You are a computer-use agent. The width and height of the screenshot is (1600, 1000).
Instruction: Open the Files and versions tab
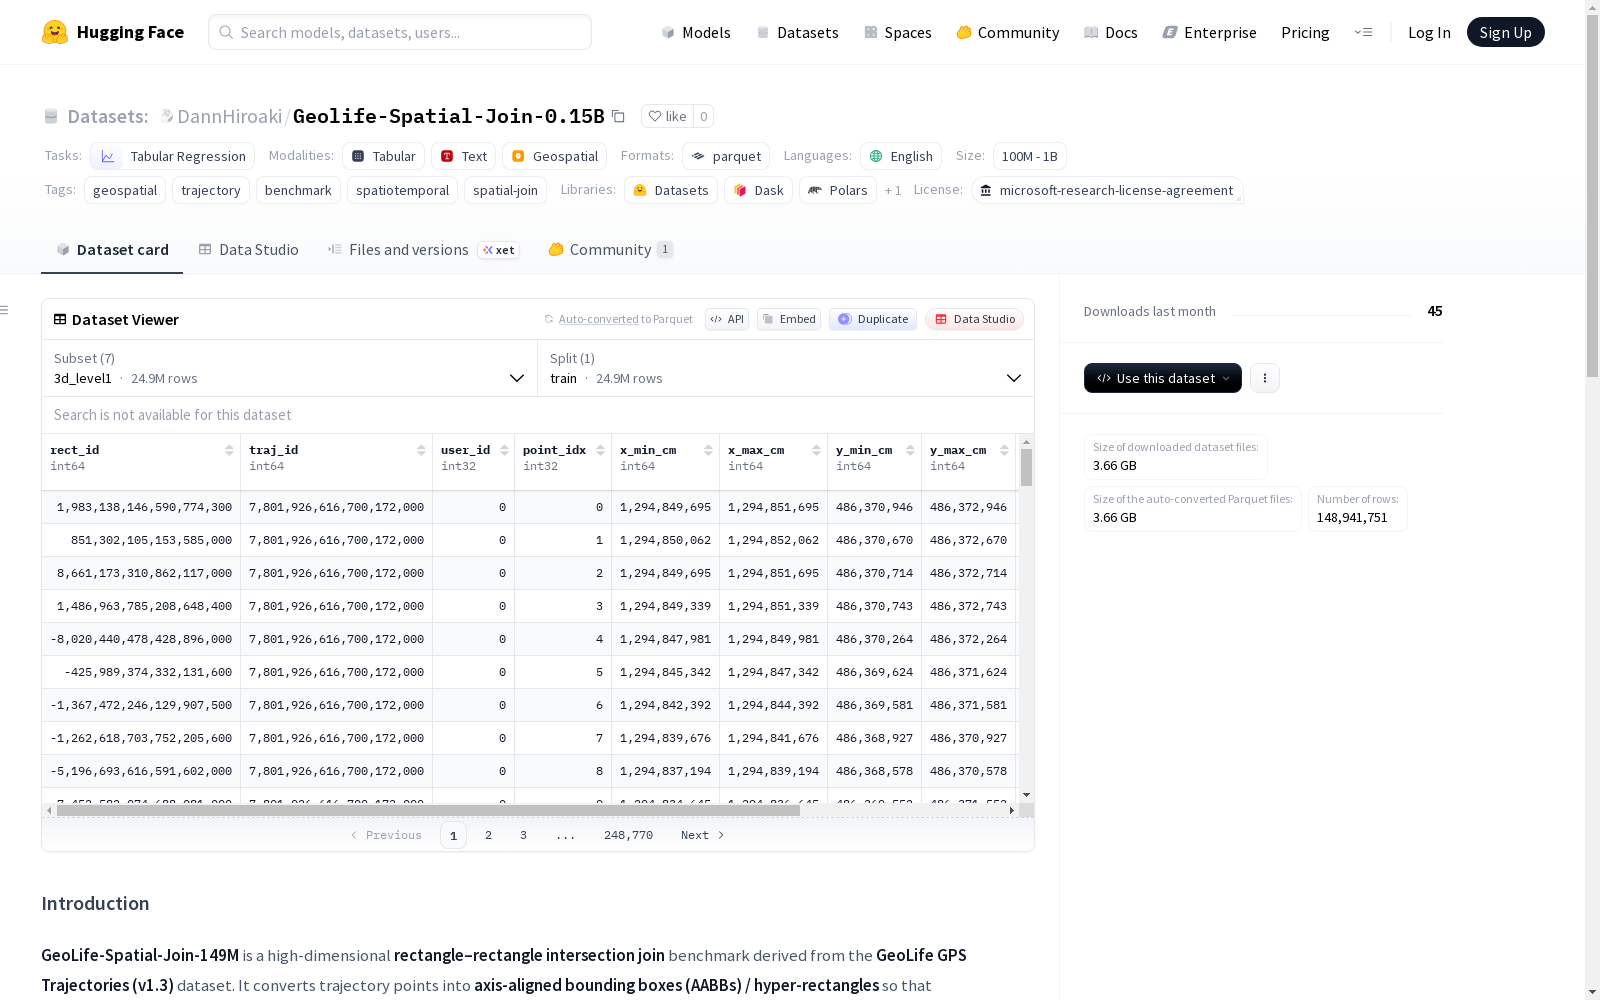point(423,250)
